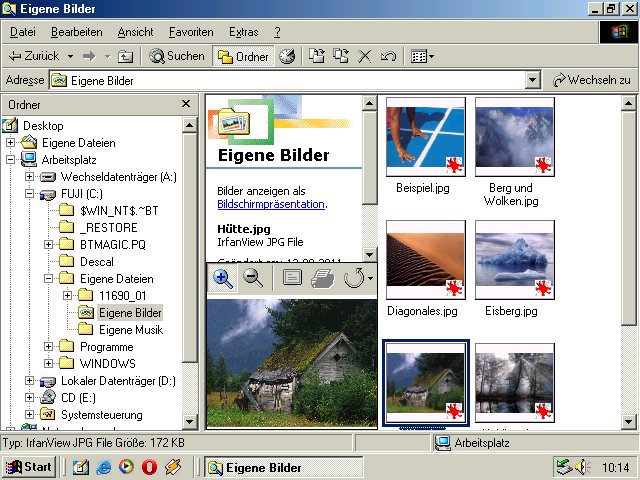Click the Bildschirmpräsentation link
The image size is (640, 480).
tap(271, 204)
